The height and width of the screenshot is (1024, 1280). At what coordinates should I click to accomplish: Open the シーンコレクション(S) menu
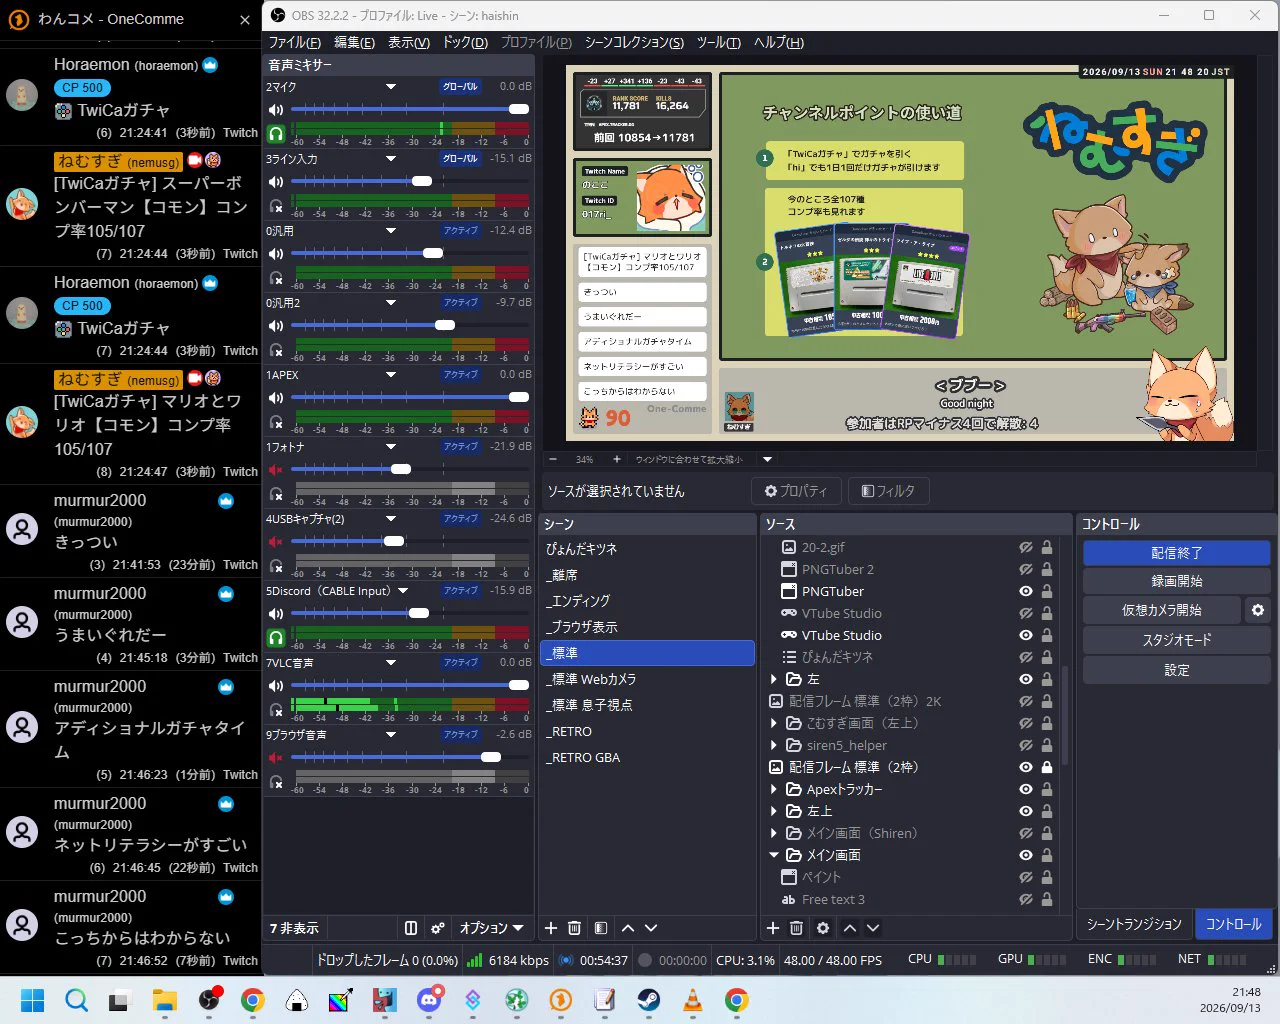pyautogui.click(x=634, y=42)
